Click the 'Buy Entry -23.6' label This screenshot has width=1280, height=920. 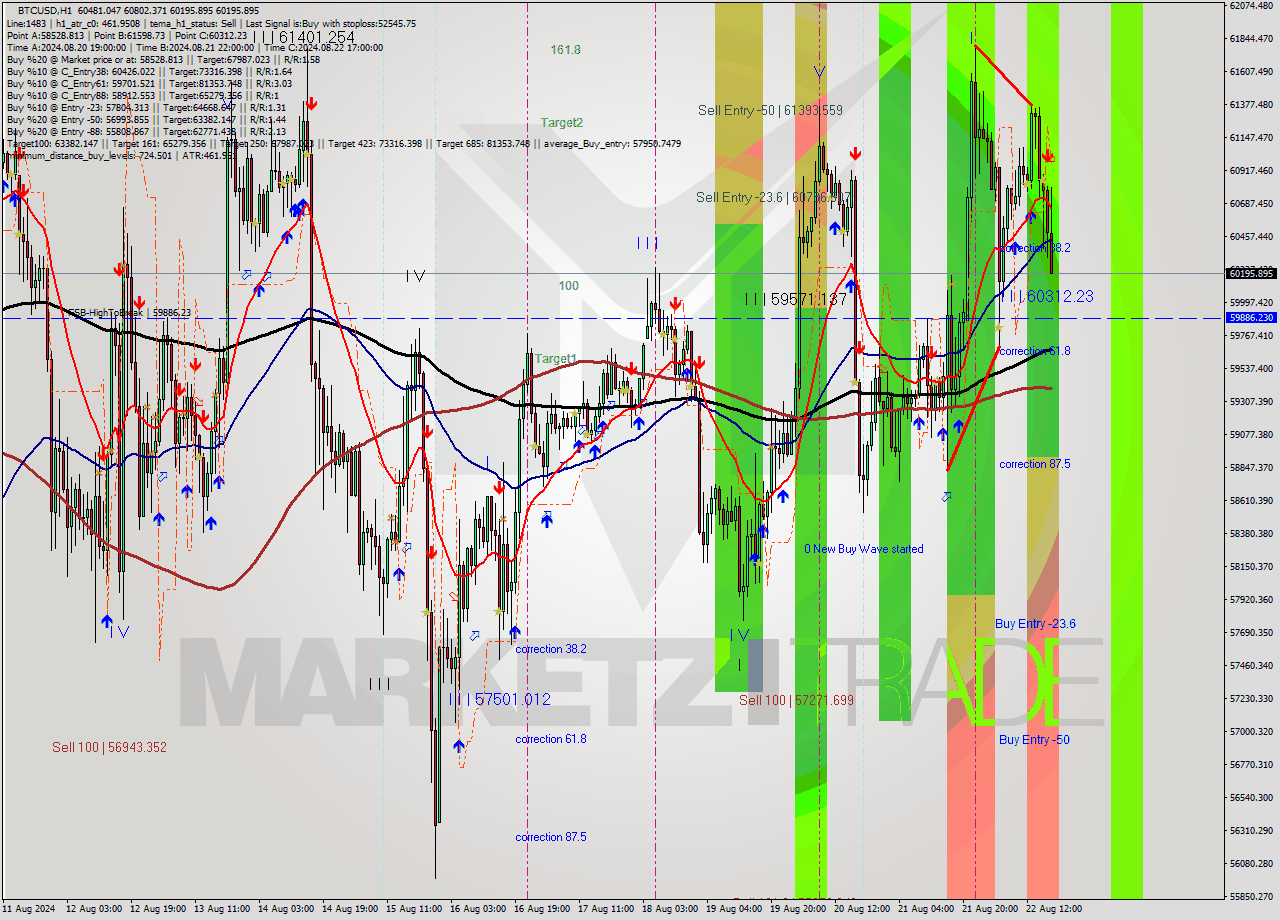tap(1035, 624)
